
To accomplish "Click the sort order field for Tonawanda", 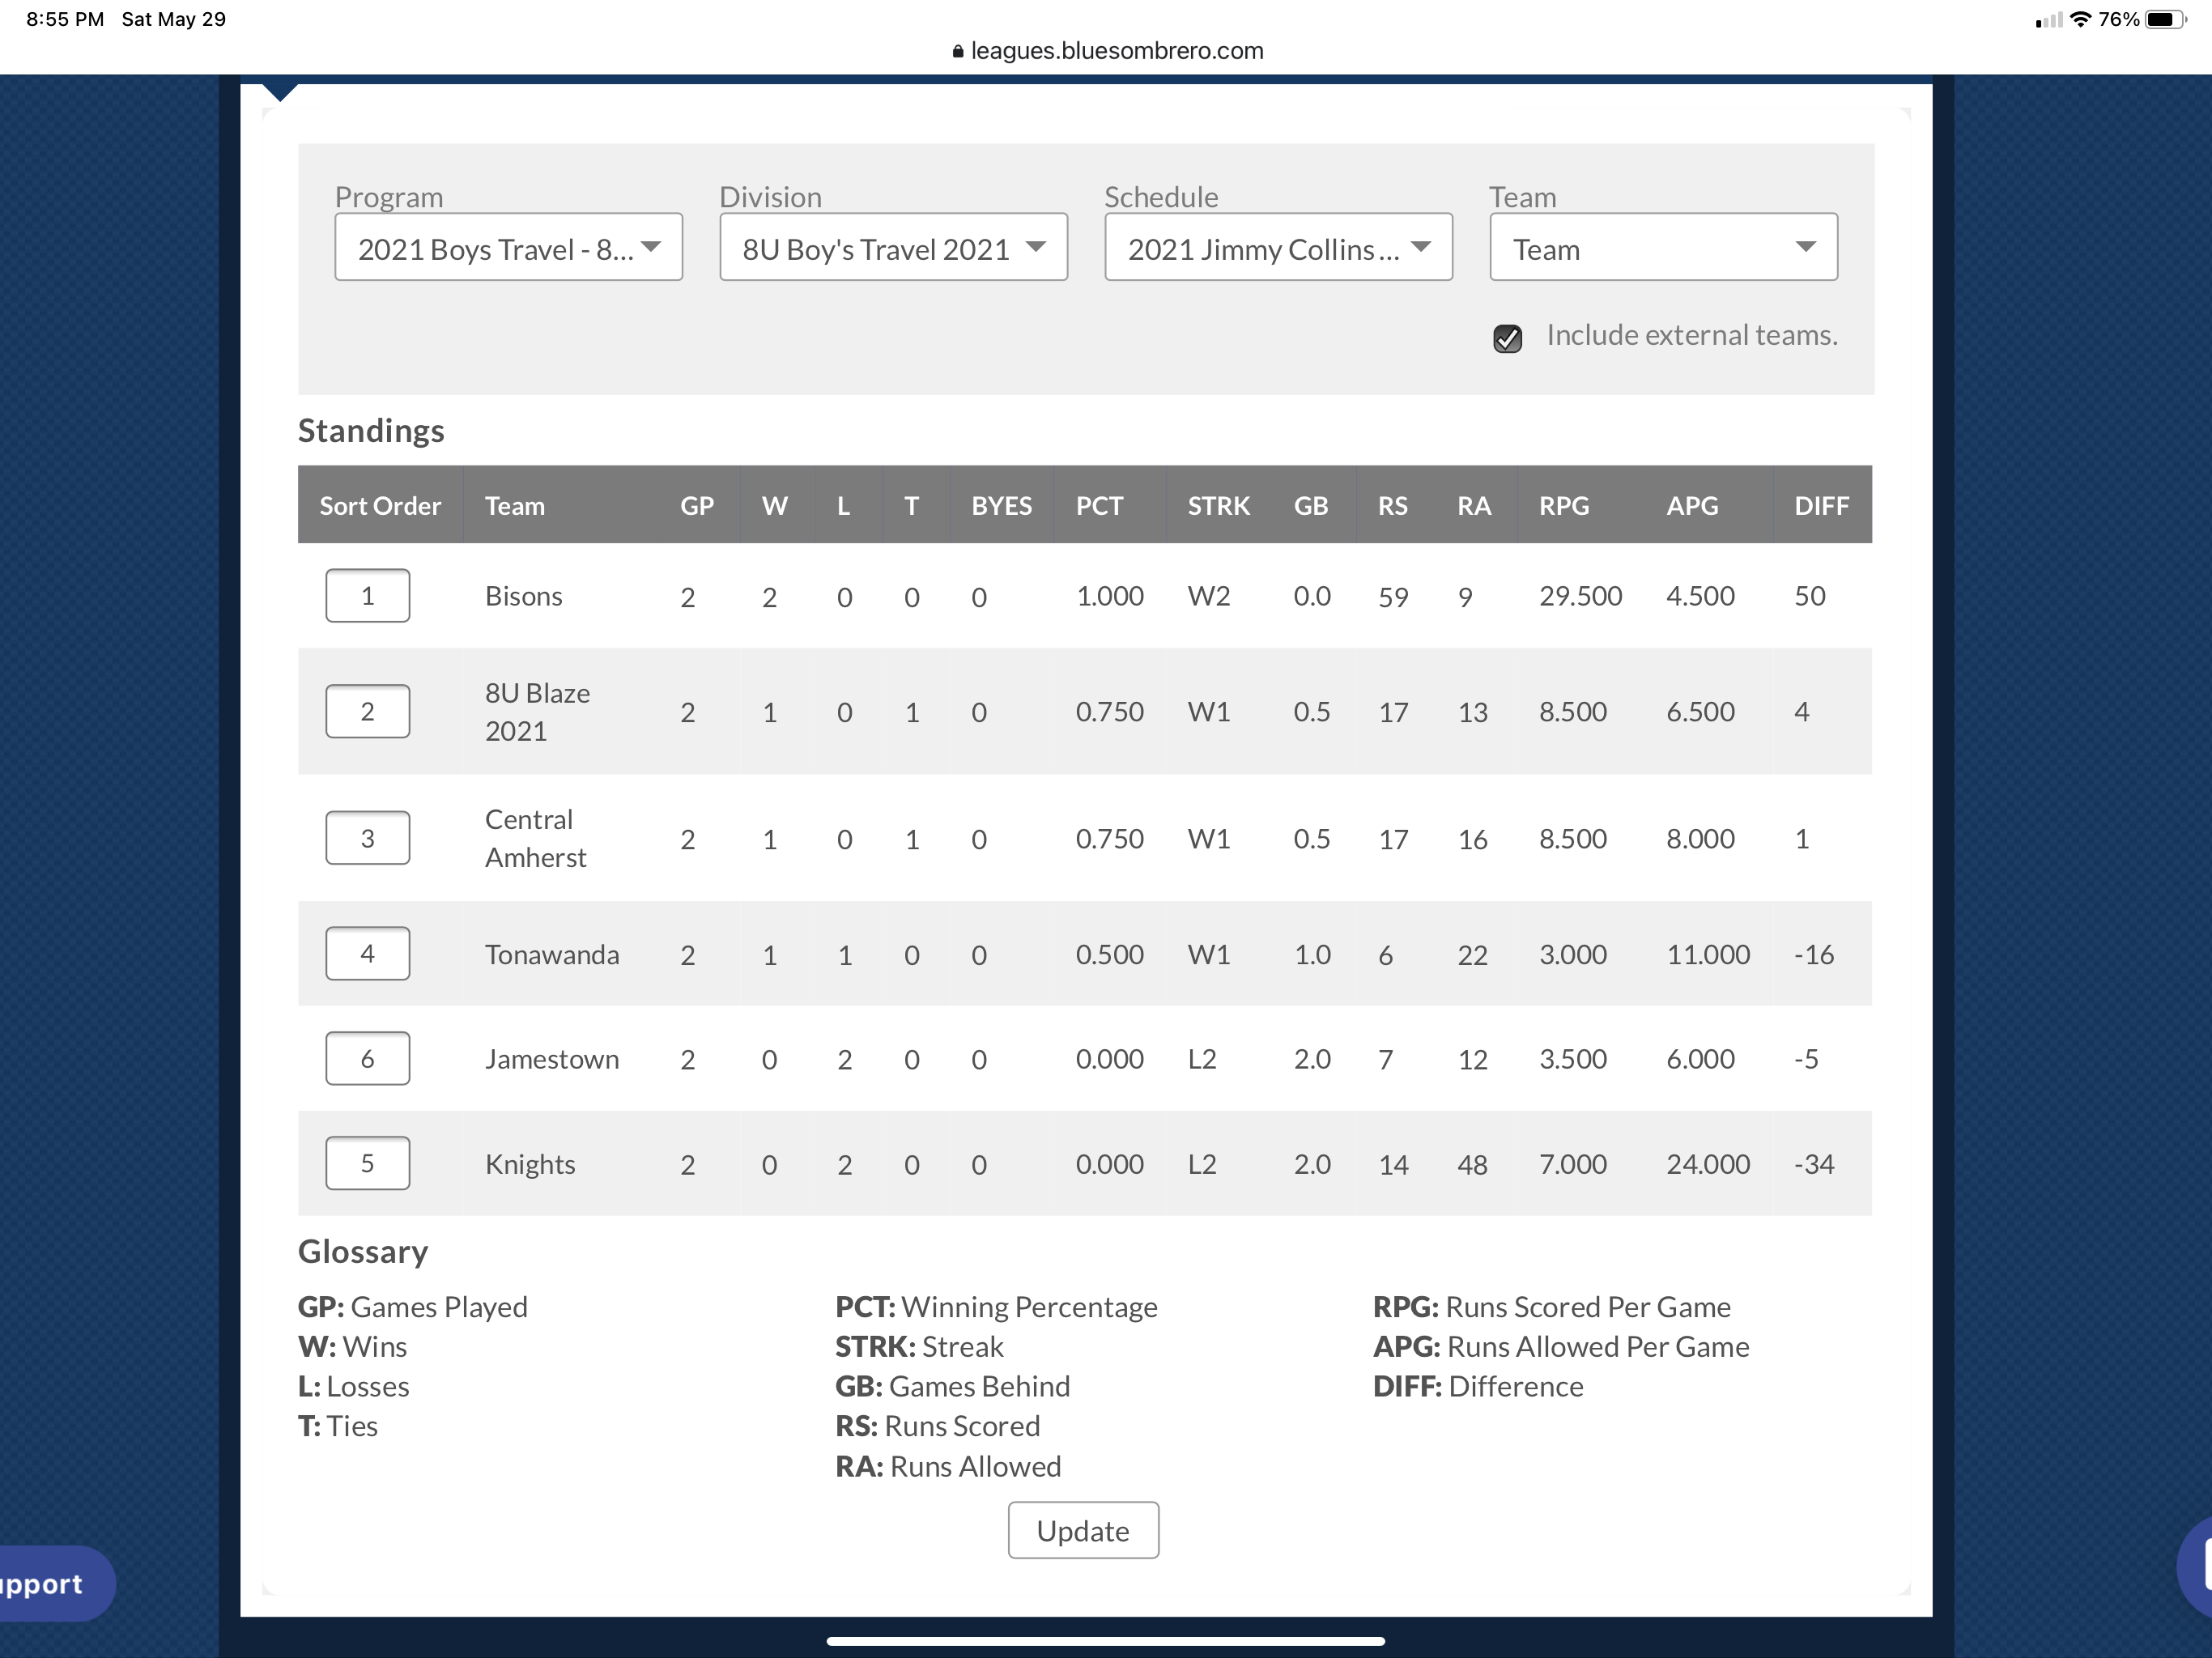I will click(x=367, y=954).
